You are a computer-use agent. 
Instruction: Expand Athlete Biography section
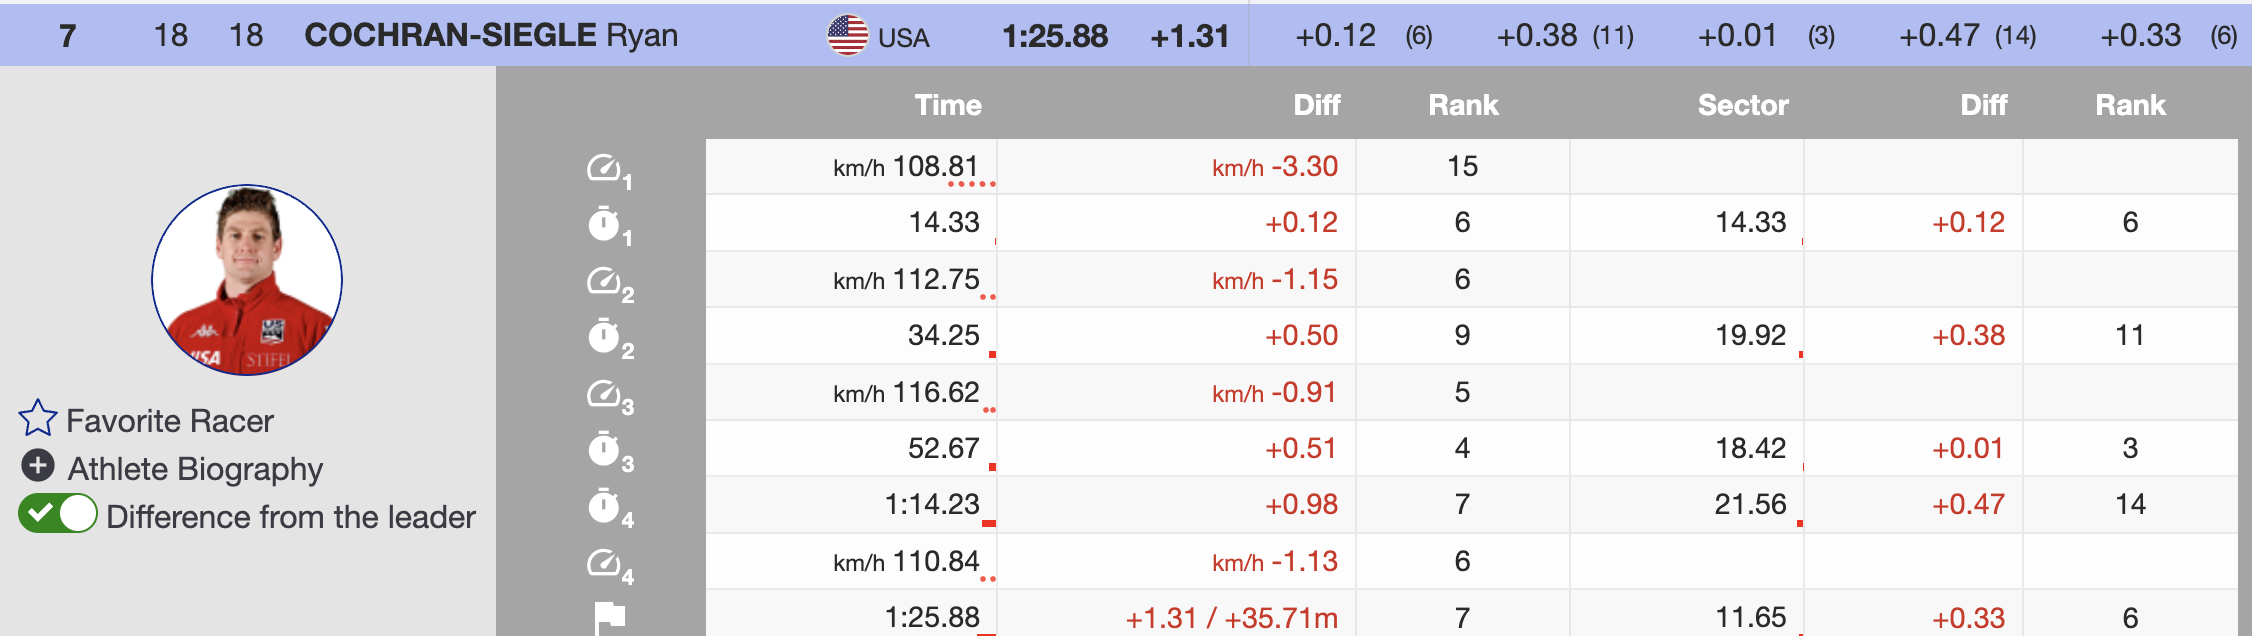(38, 466)
